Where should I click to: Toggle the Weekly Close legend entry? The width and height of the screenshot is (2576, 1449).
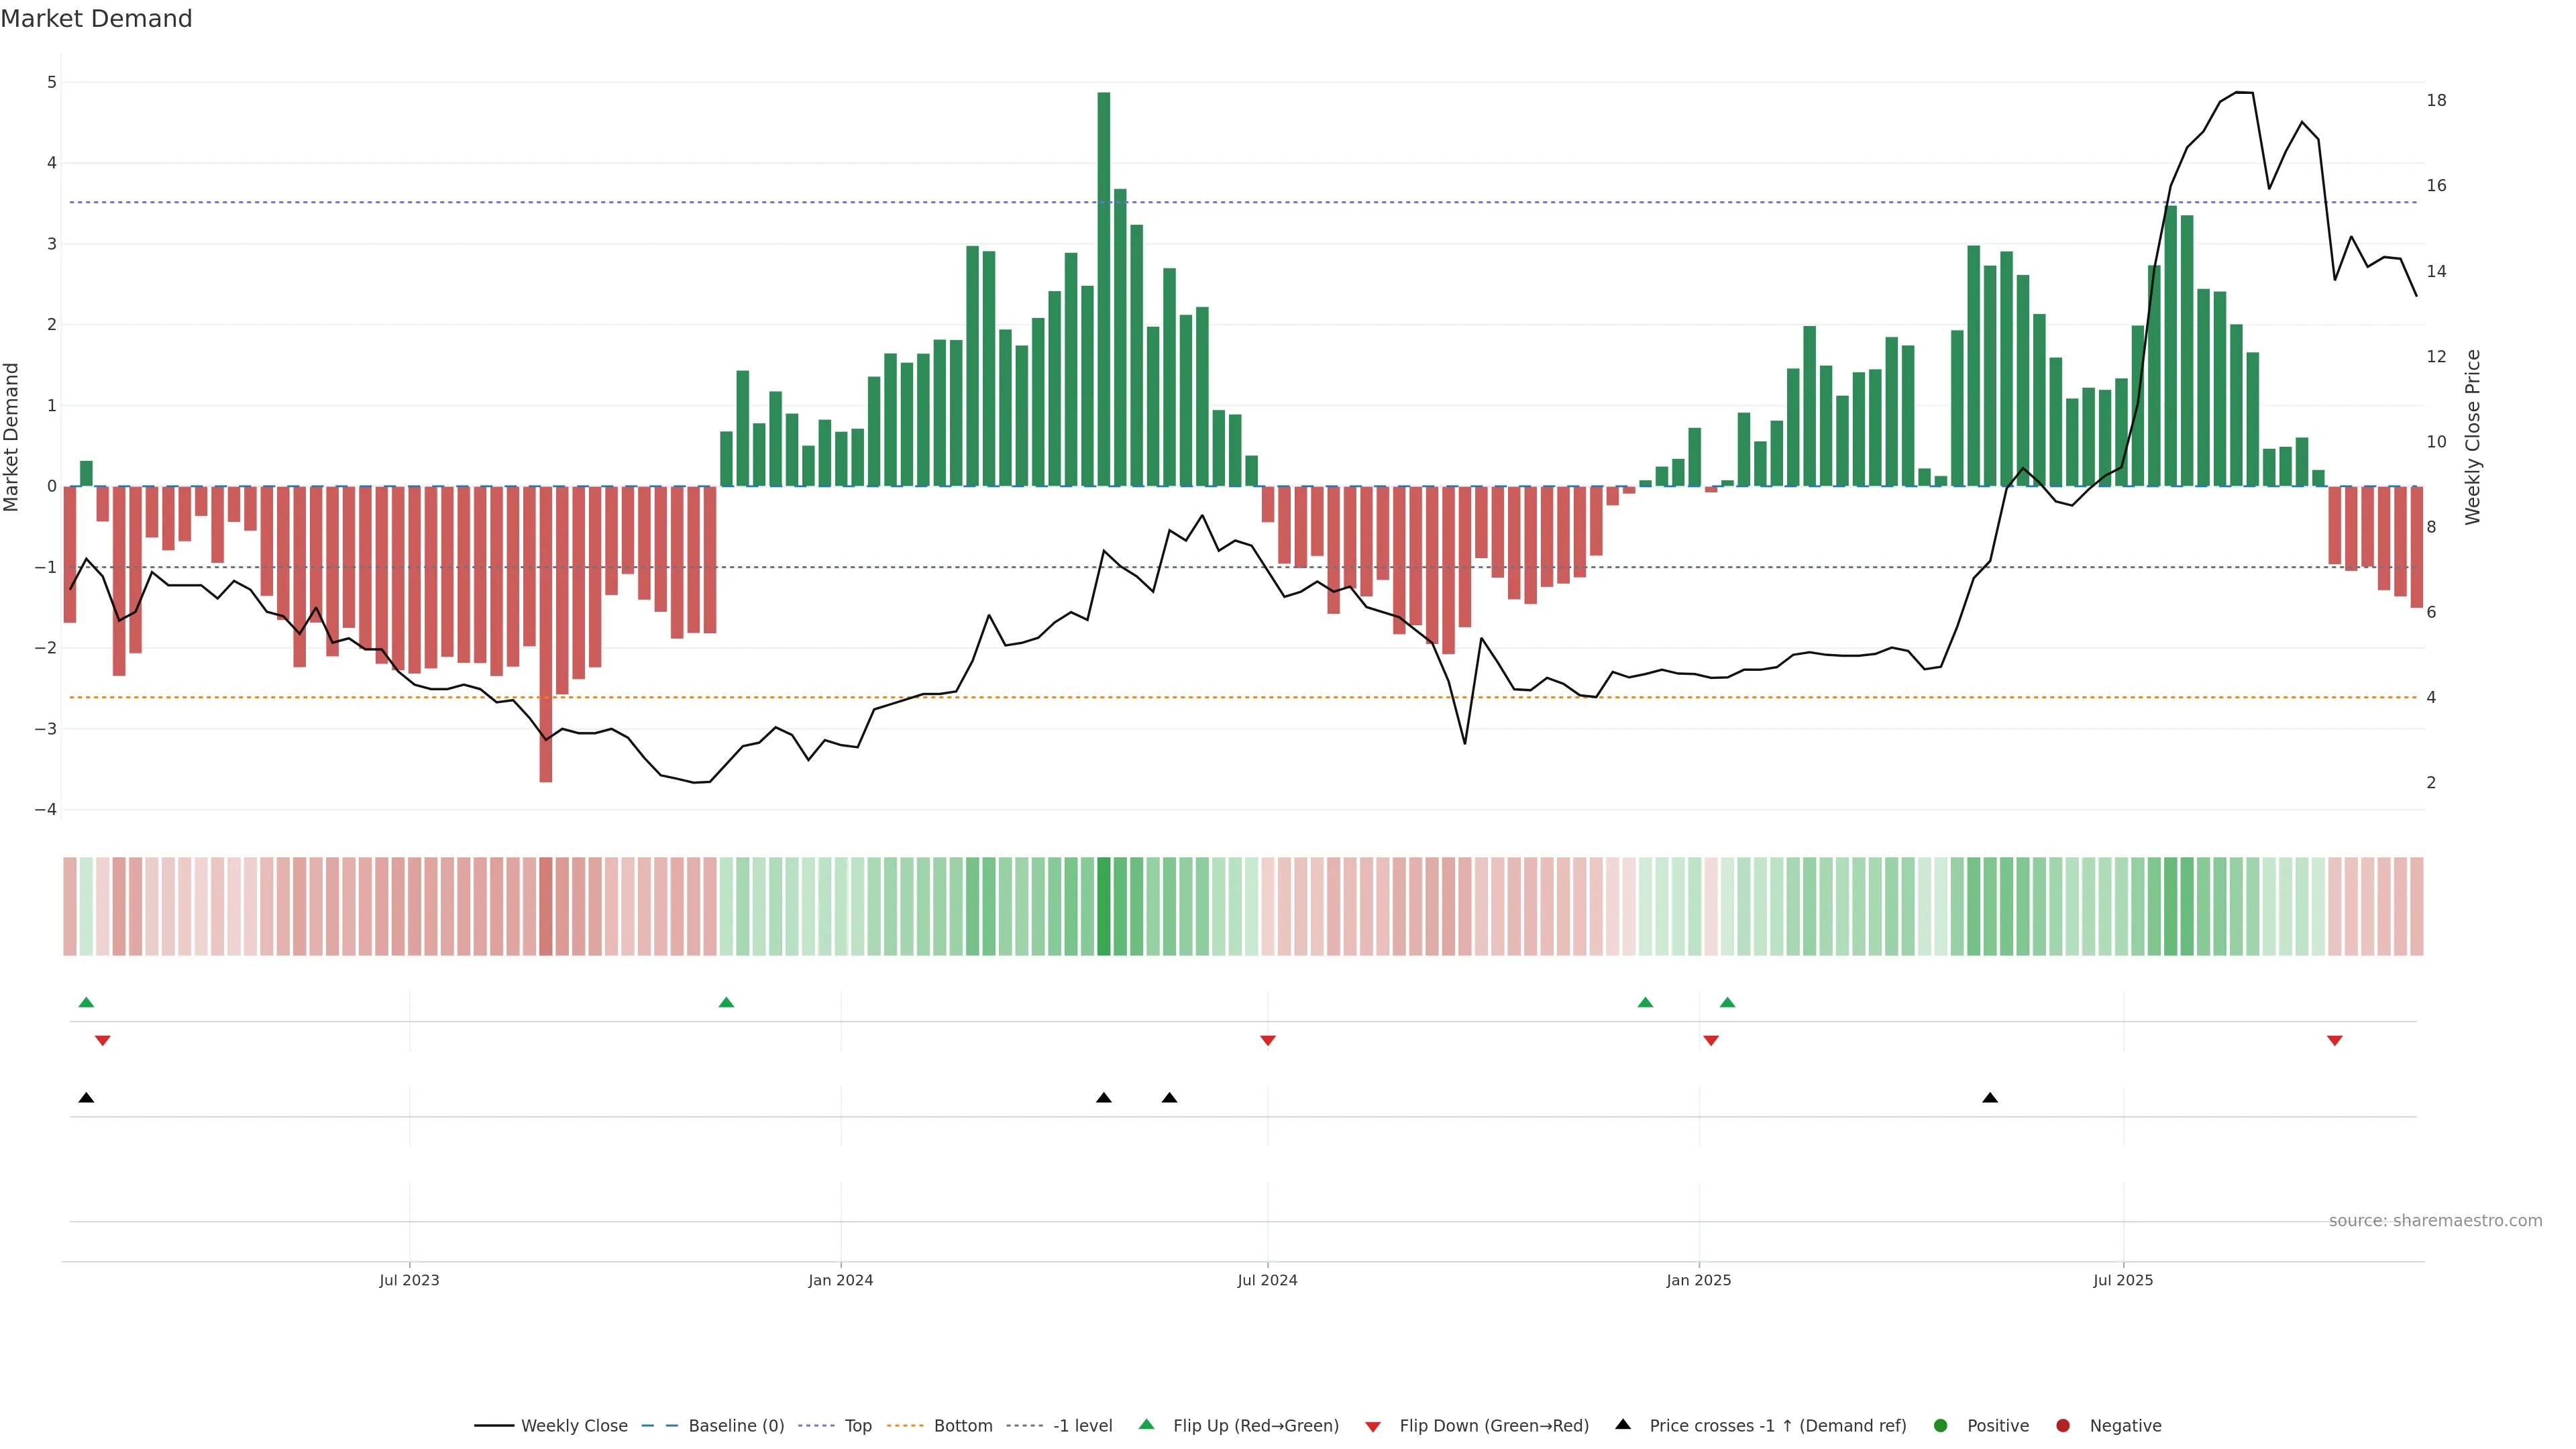click(x=574, y=1426)
